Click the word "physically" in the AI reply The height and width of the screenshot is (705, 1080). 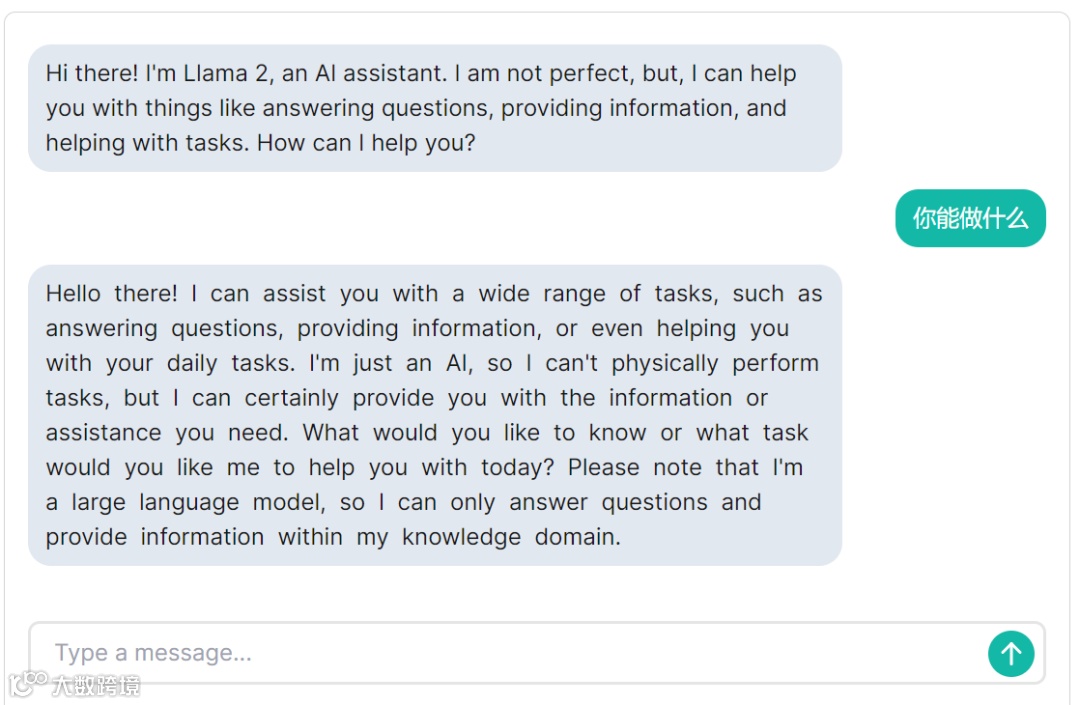[665, 364]
